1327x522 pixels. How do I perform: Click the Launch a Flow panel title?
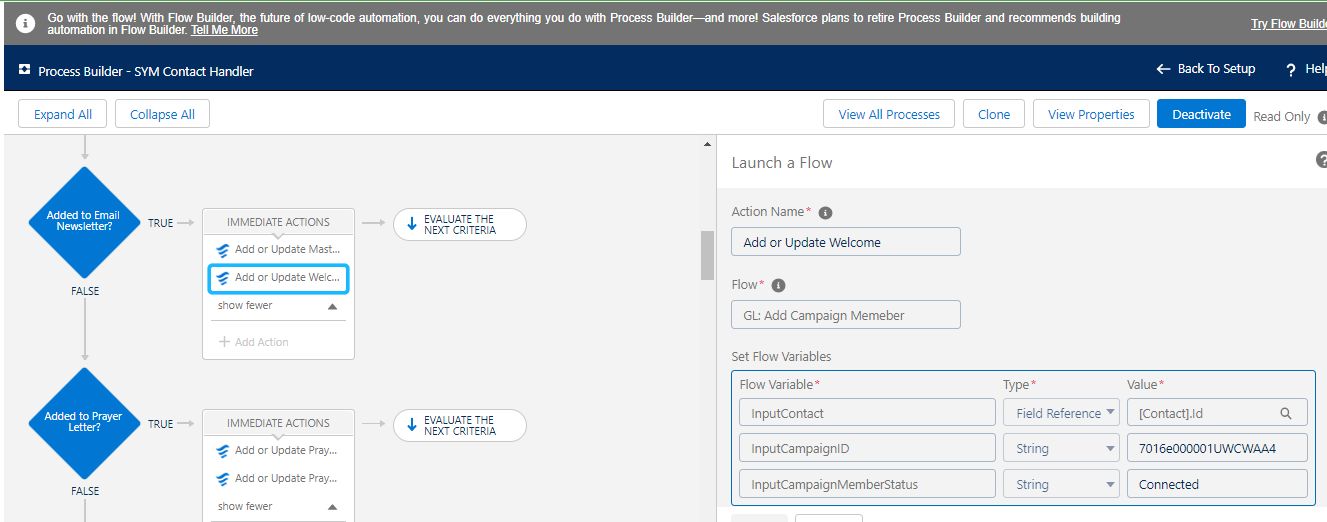tap(782, 163)
